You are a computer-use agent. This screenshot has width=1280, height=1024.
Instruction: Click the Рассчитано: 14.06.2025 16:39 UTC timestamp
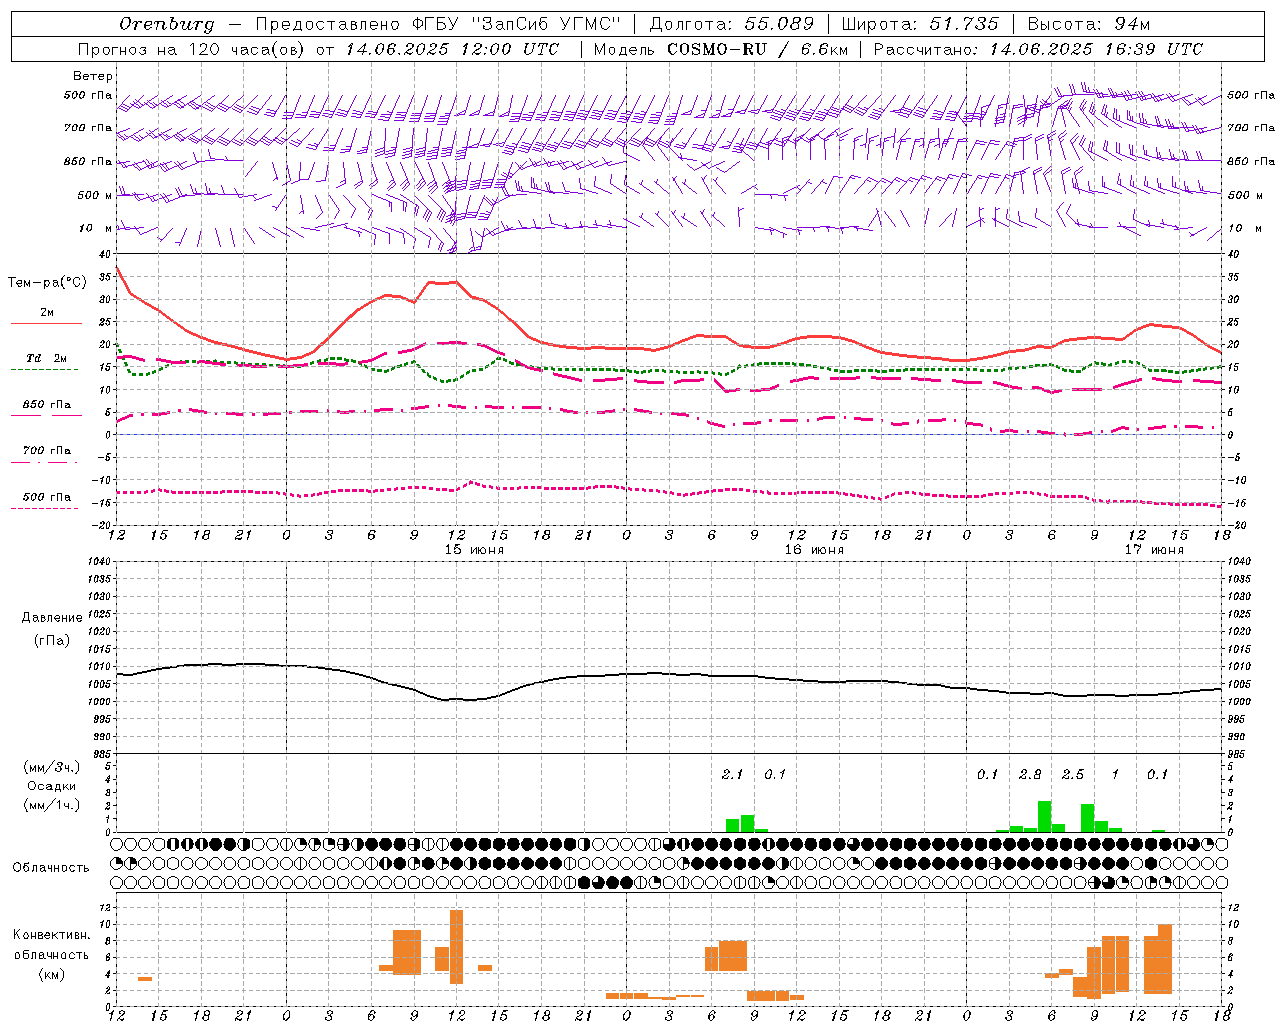[1038, 49]
